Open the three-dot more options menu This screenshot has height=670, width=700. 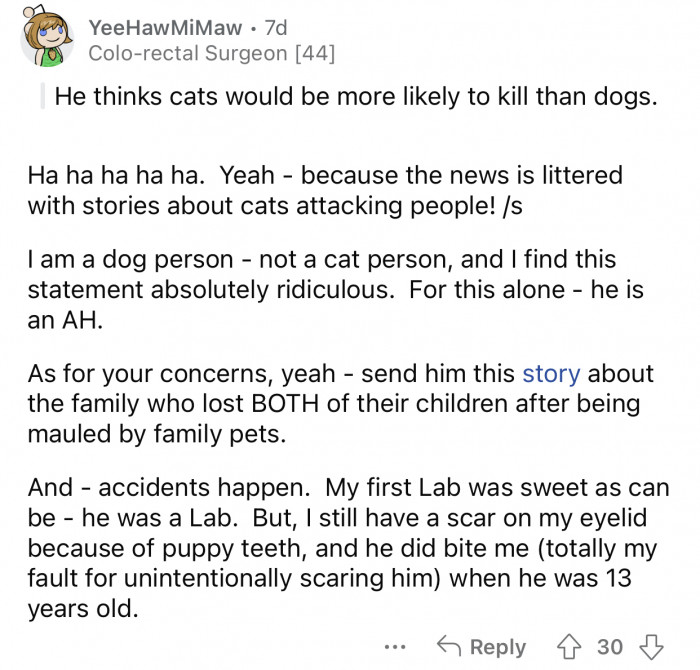394,647
